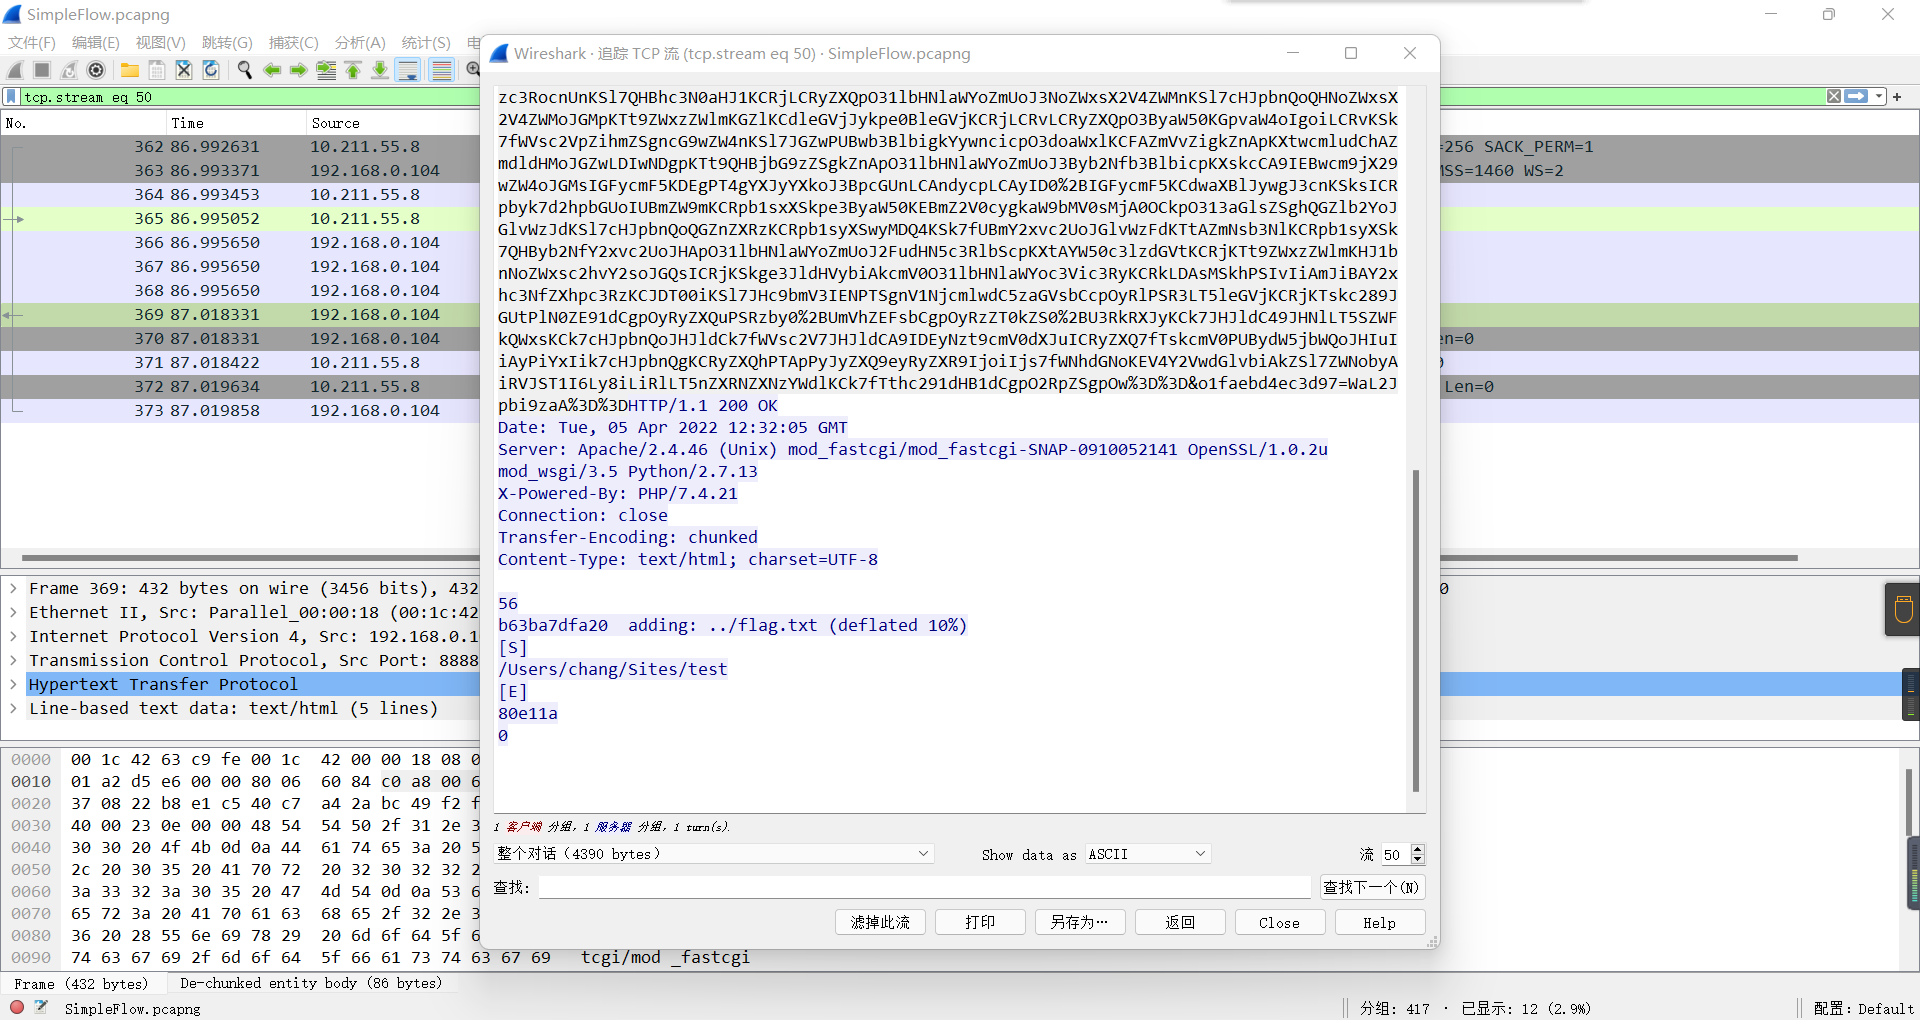
Task: Apply the display filter arrow button
Action: pyautogui.click(x=1856, y=97)
